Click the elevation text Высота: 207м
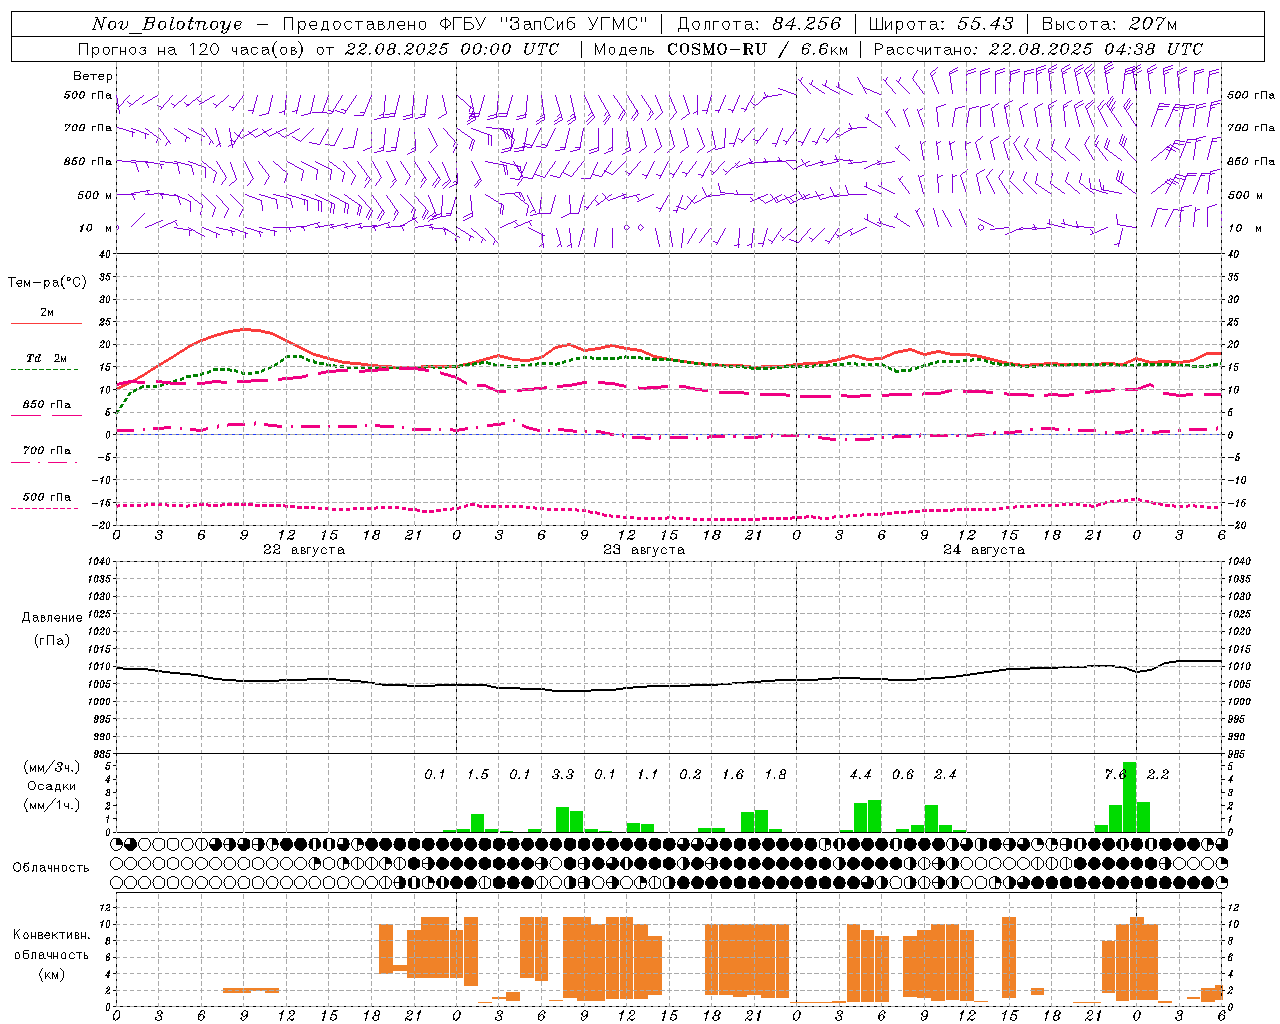Image resolution: width=1280 pixels, height=1024 pixels. (1109, 24)
